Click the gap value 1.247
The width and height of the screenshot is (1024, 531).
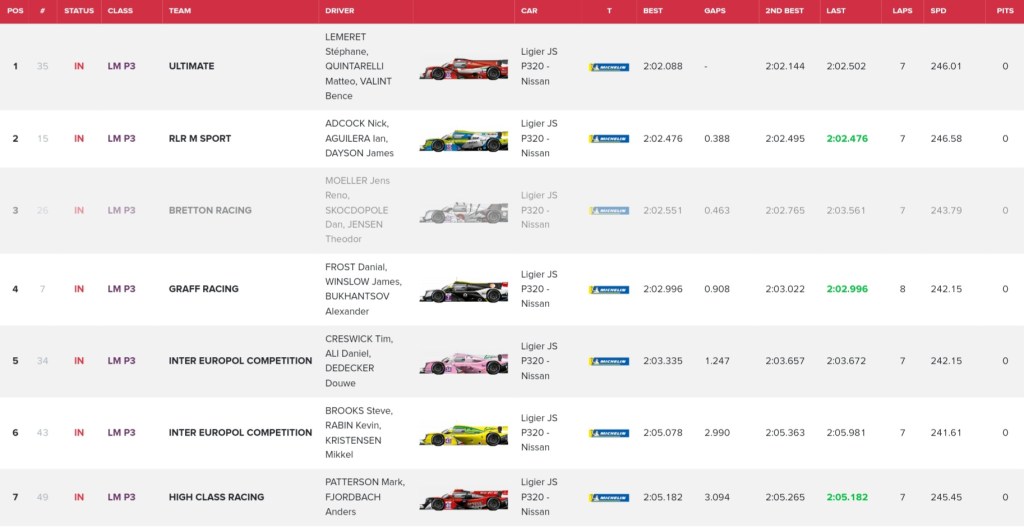click(716, 361)
